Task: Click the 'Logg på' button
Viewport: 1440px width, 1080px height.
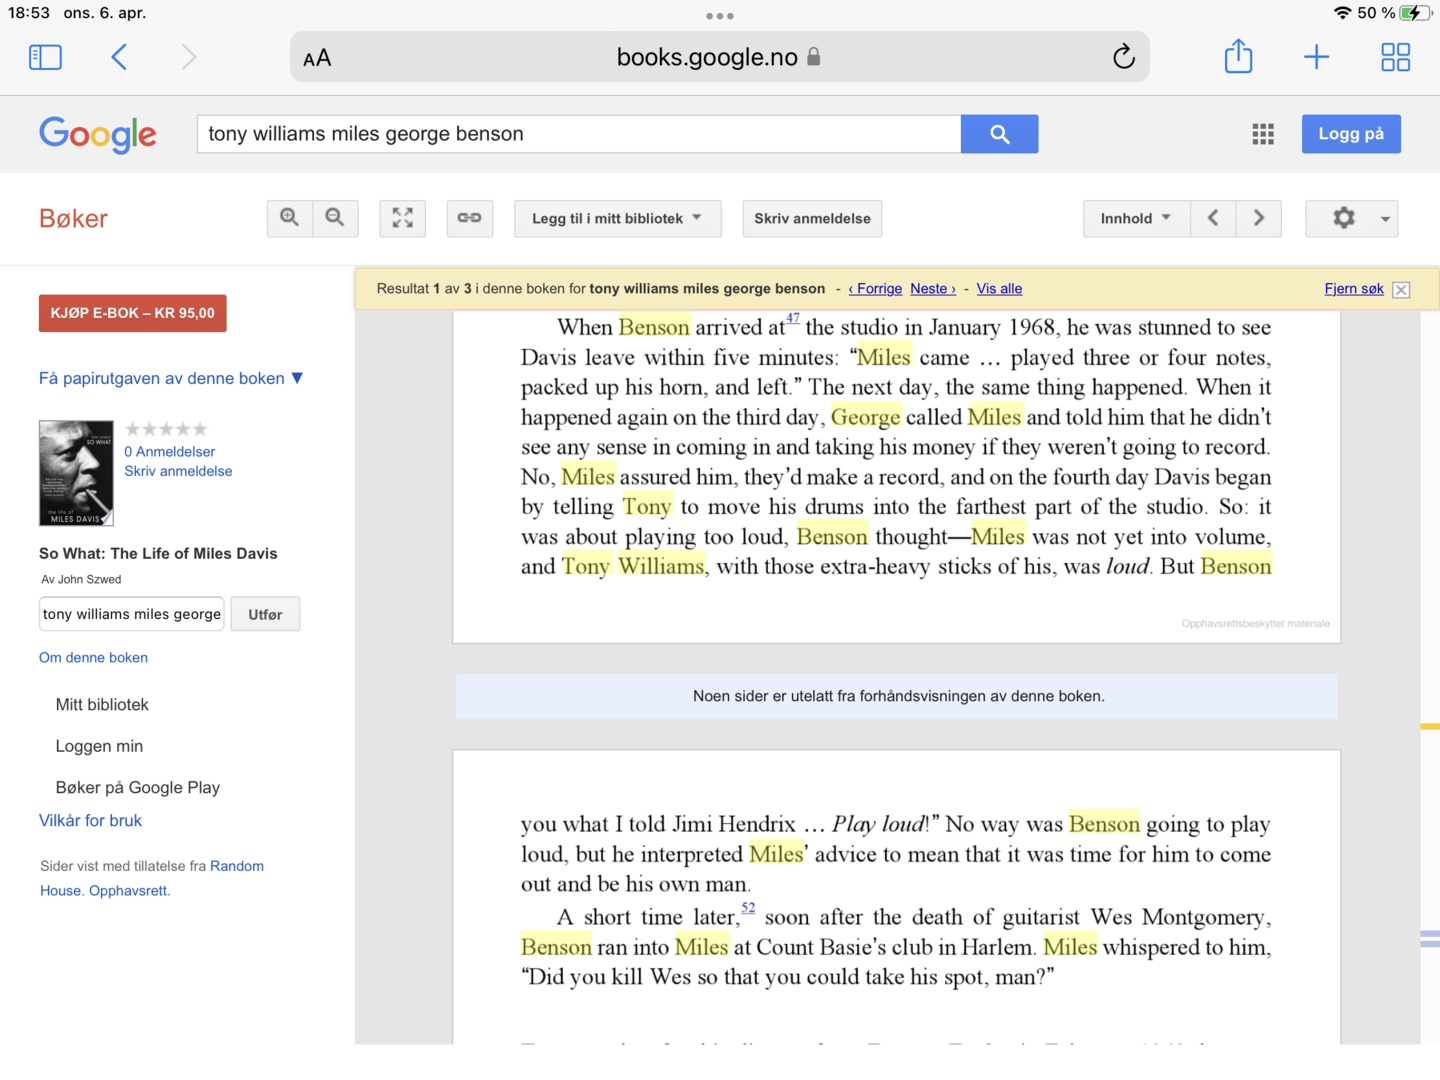Action: (1351, 134)
